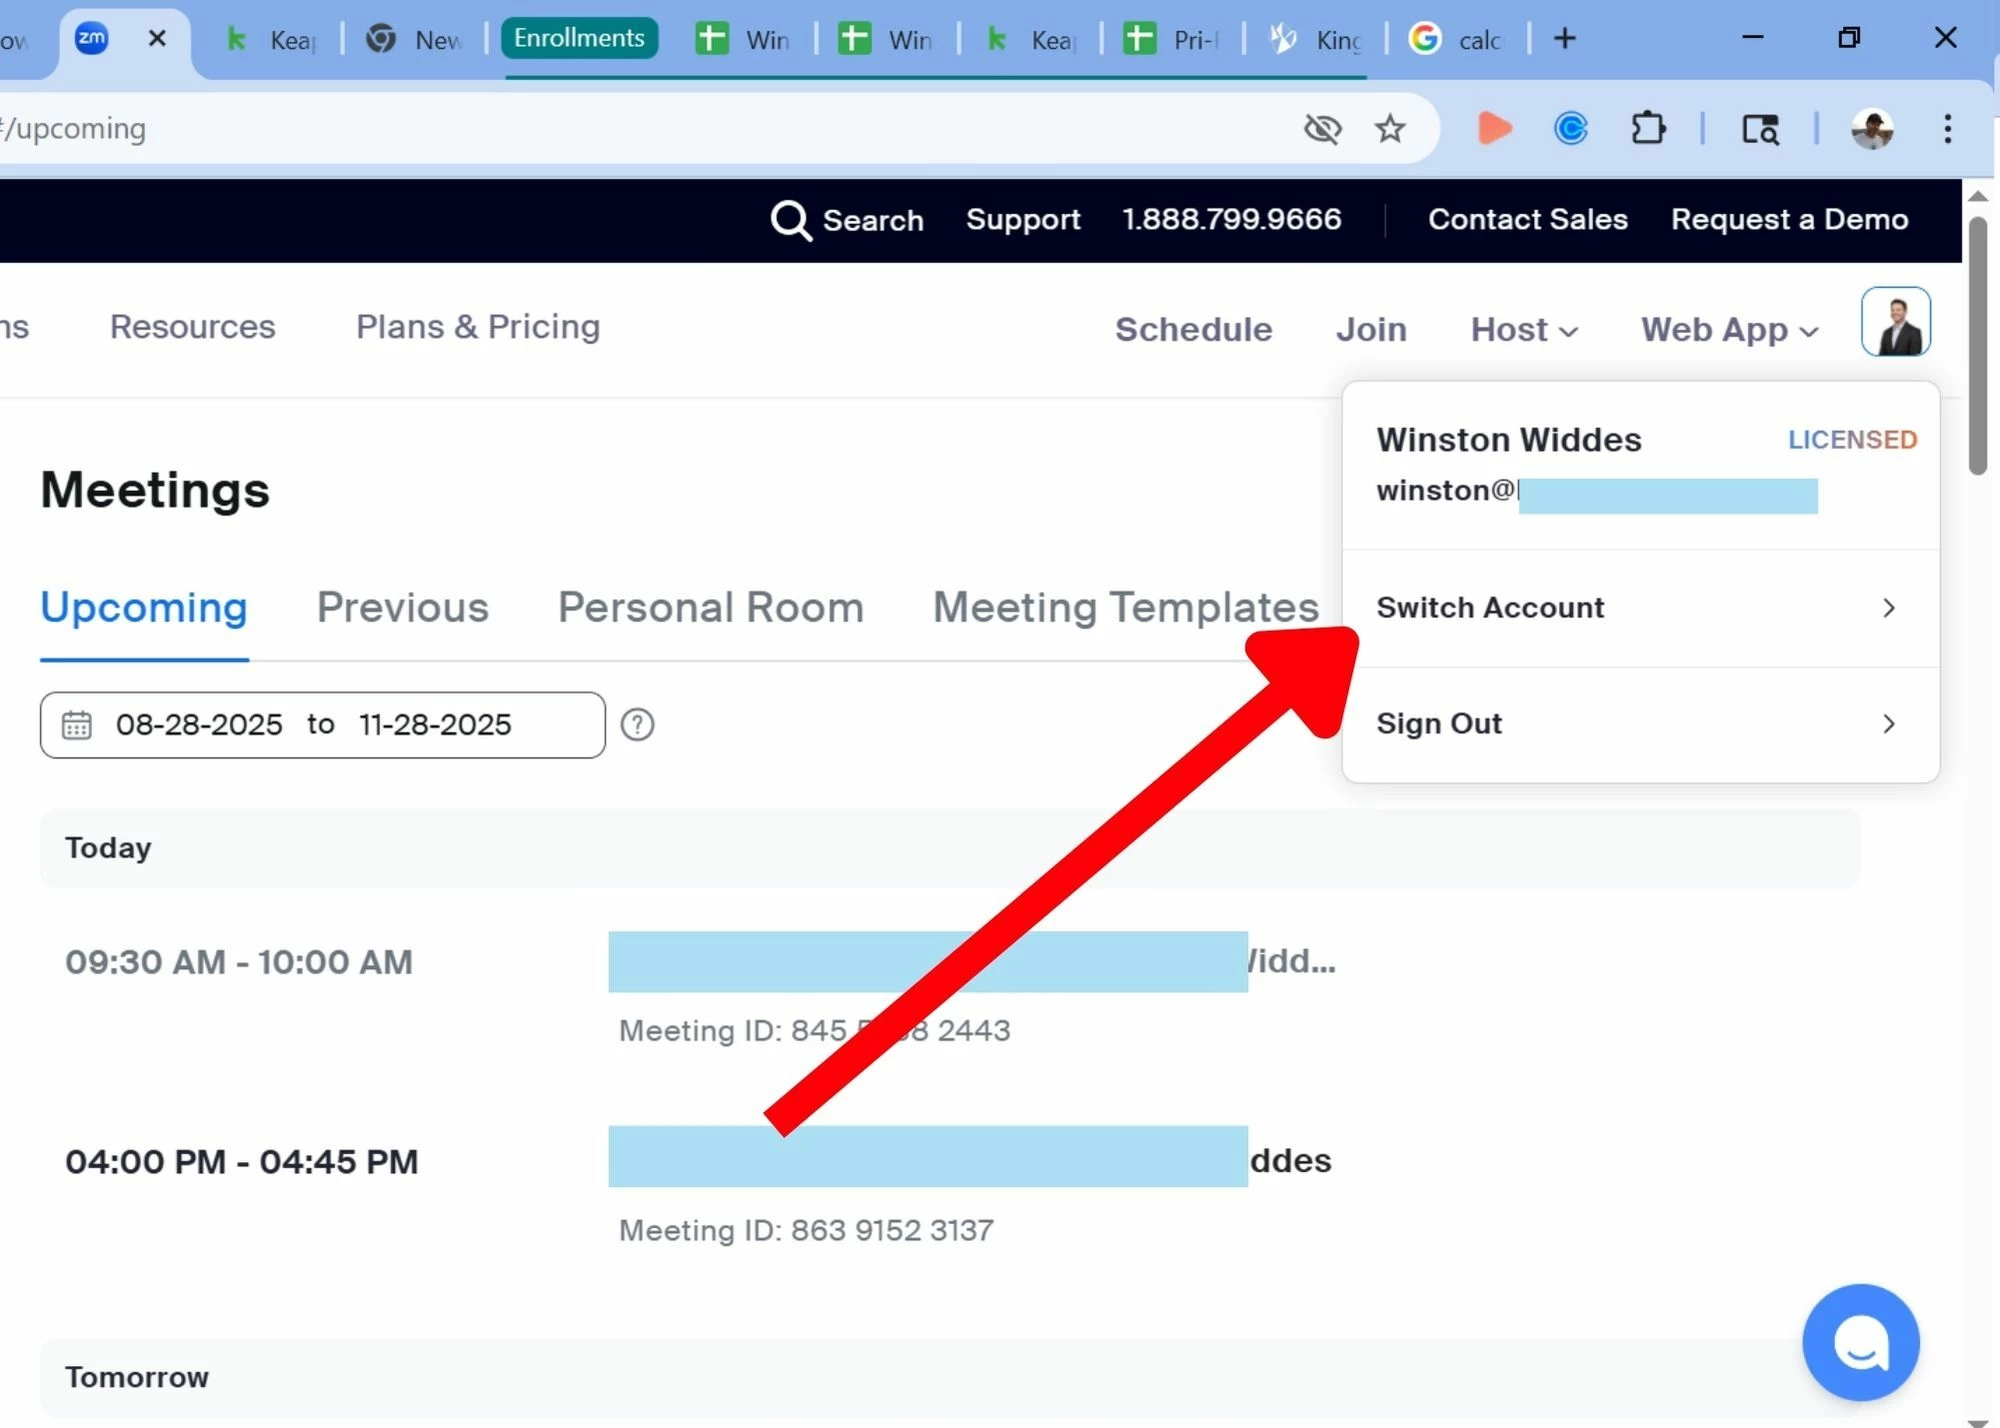Expand the Host dropdown
Screen dimensions: 2000x1428
coord(1524,329)
